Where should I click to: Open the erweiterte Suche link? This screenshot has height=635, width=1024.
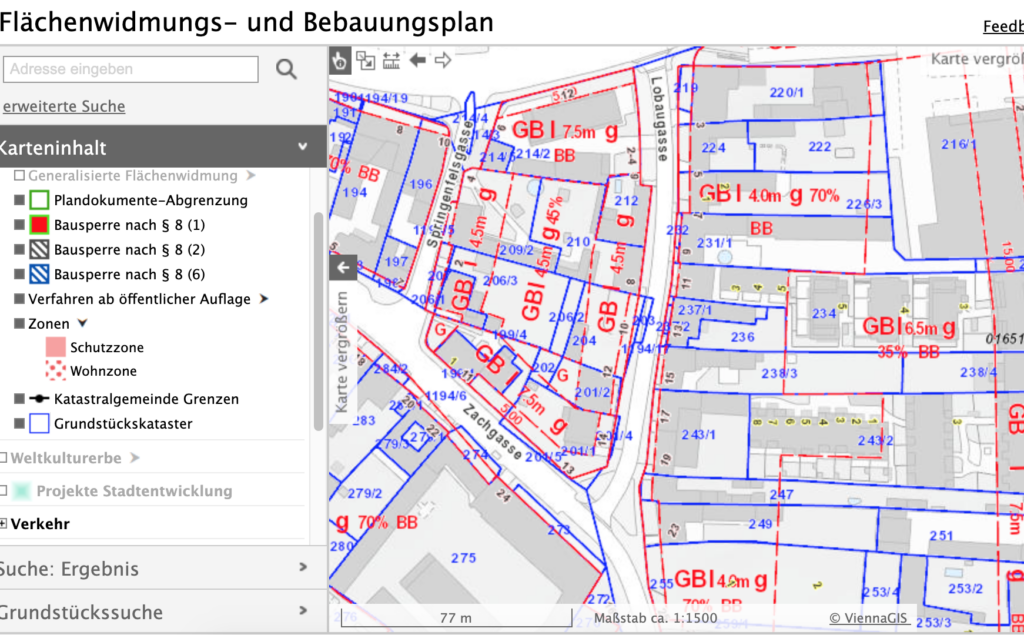click(63, 106)
